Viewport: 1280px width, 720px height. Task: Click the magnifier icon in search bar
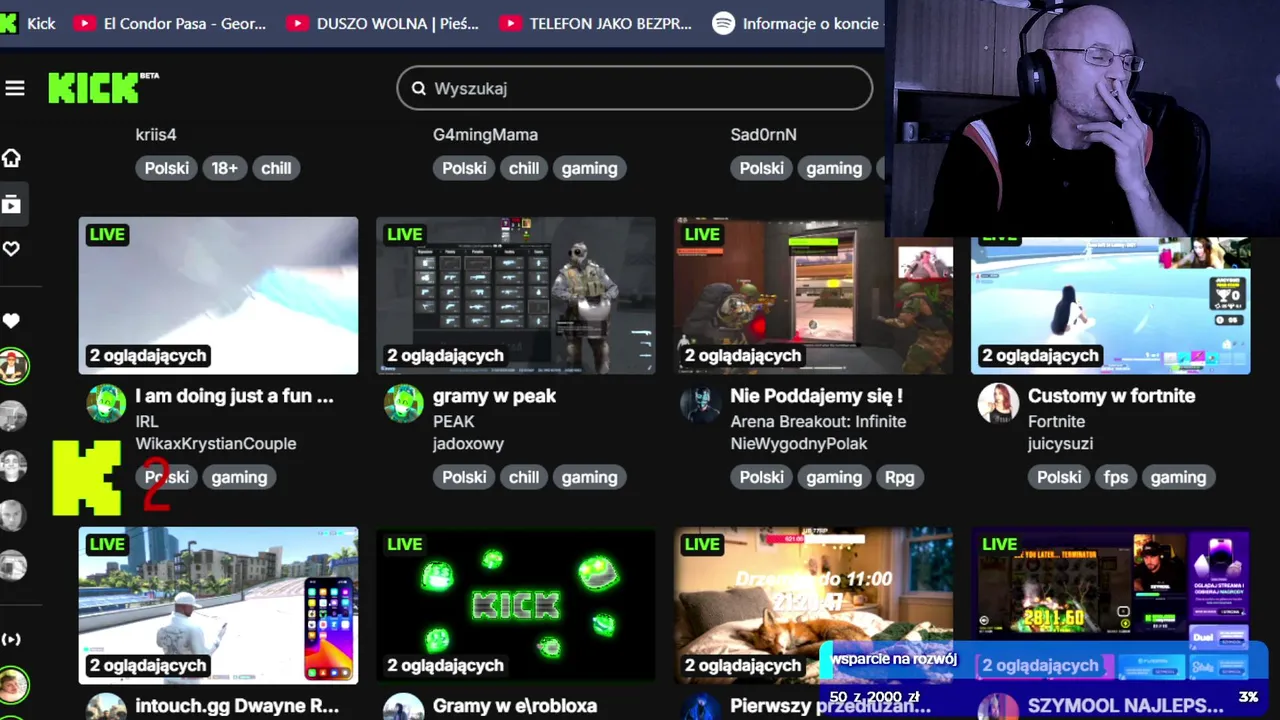click(418, 88)
